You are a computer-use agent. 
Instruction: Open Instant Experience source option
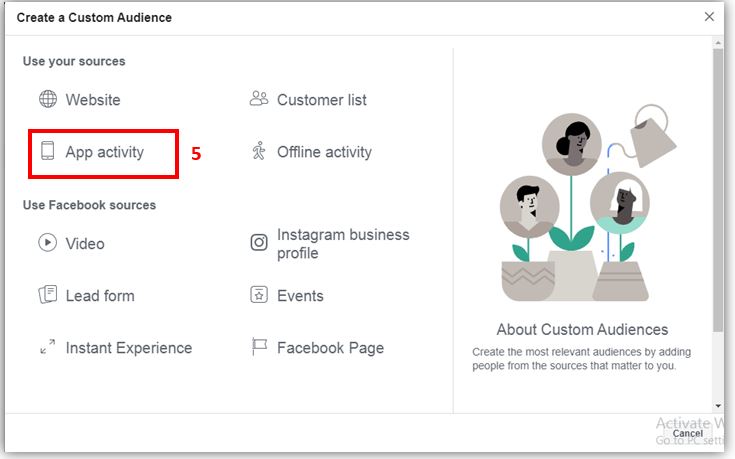coord(129,348)
